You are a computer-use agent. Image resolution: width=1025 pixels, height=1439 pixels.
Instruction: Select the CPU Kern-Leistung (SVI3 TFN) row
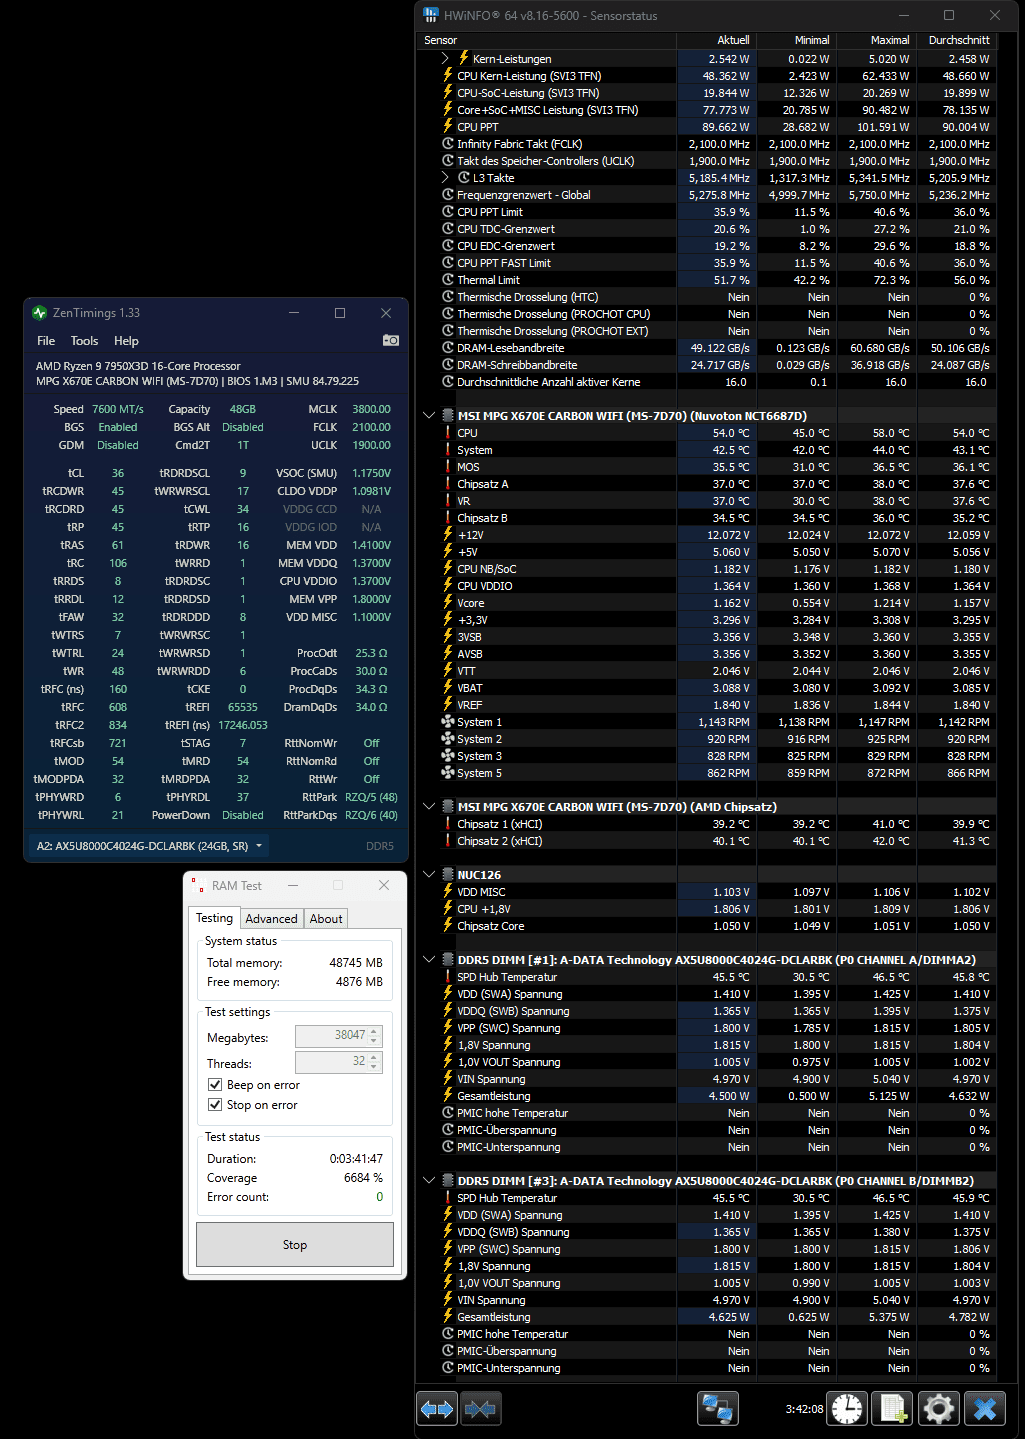[x=707, y=76]
